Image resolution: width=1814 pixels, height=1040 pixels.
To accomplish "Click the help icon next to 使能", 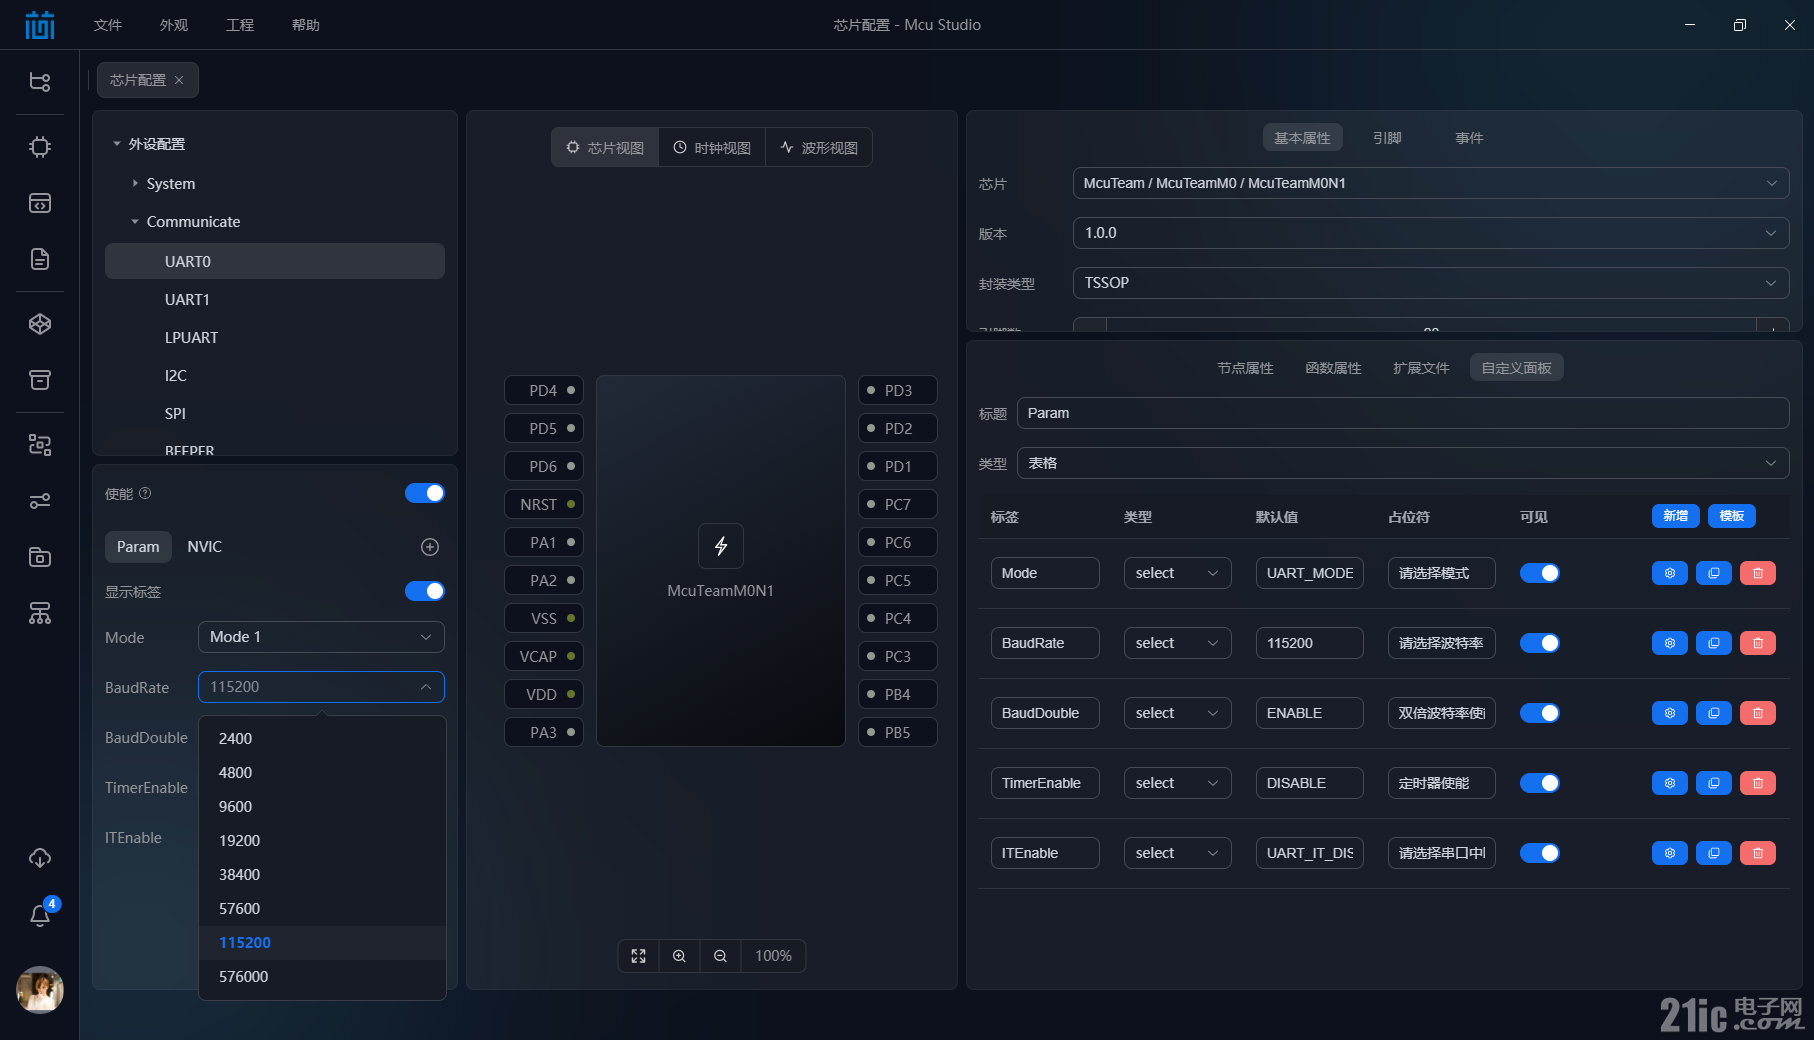I will 145,493.
